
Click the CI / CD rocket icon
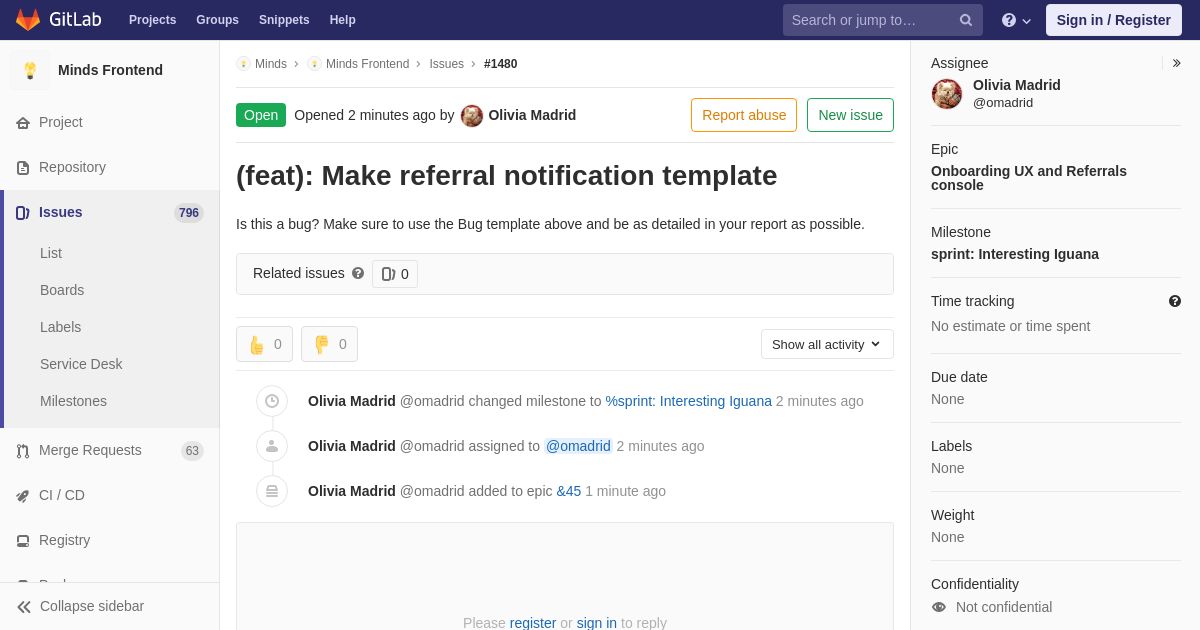click(x=23, y=495)
